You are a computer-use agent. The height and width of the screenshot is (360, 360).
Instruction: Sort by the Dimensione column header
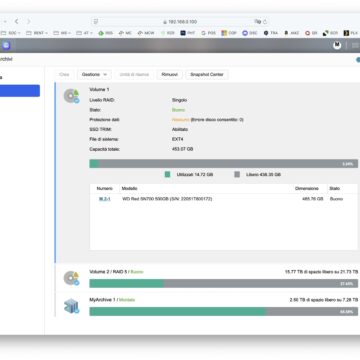pyautogui.click(x=307, y=188)
